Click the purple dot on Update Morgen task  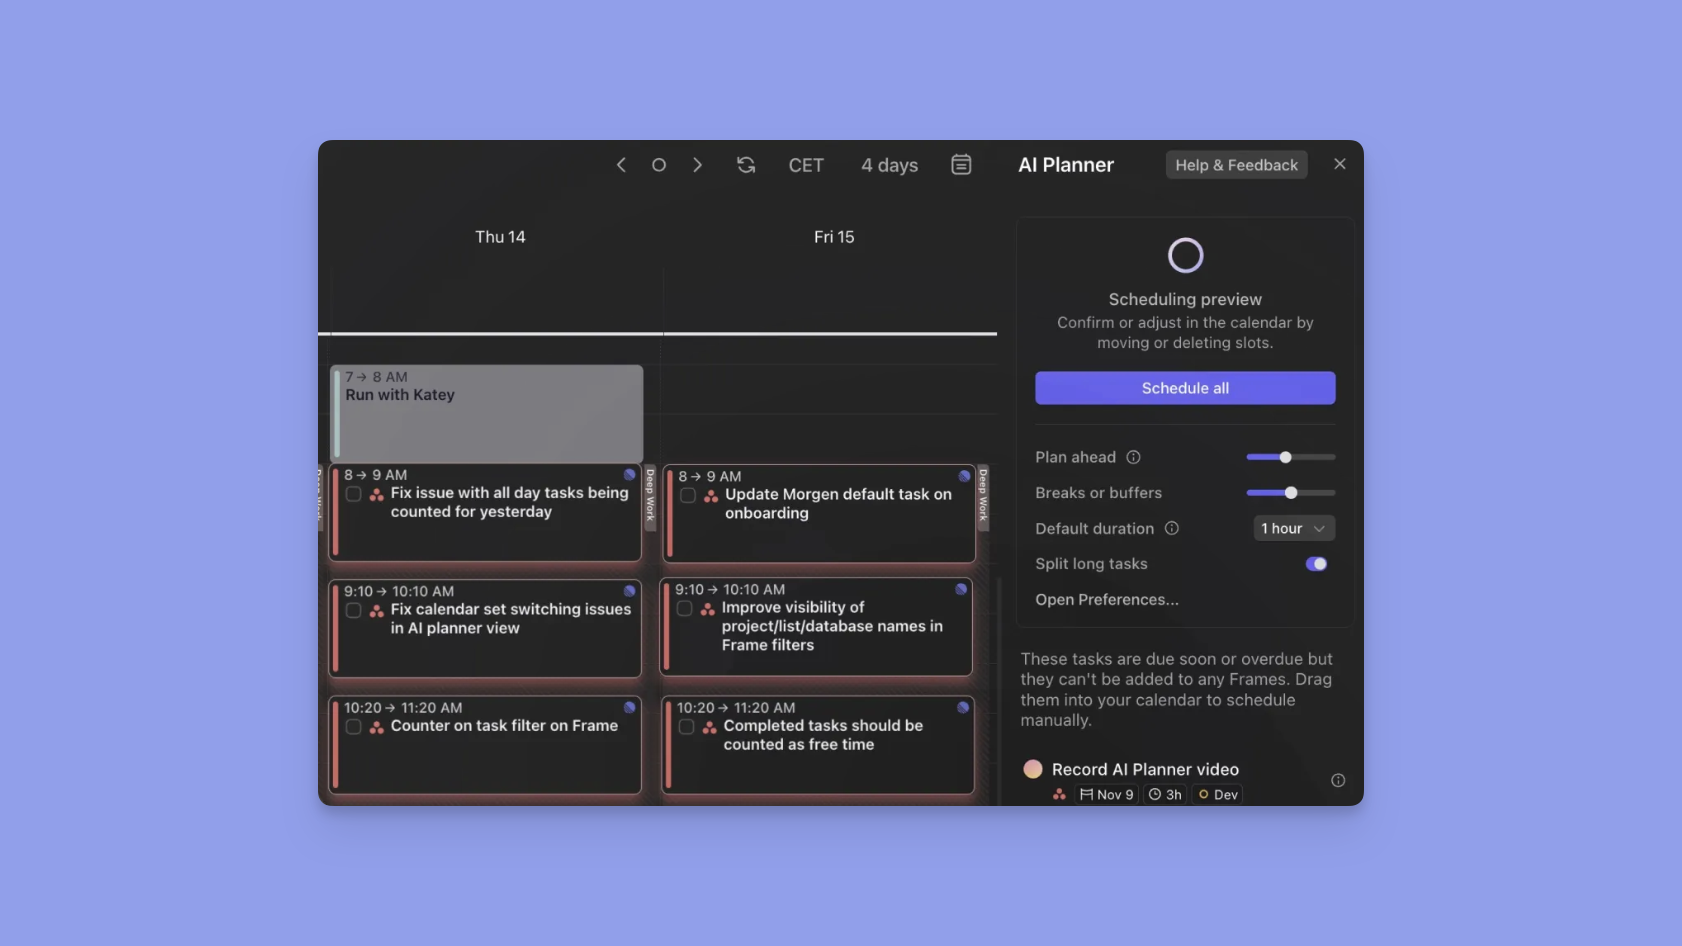(965, 476)
